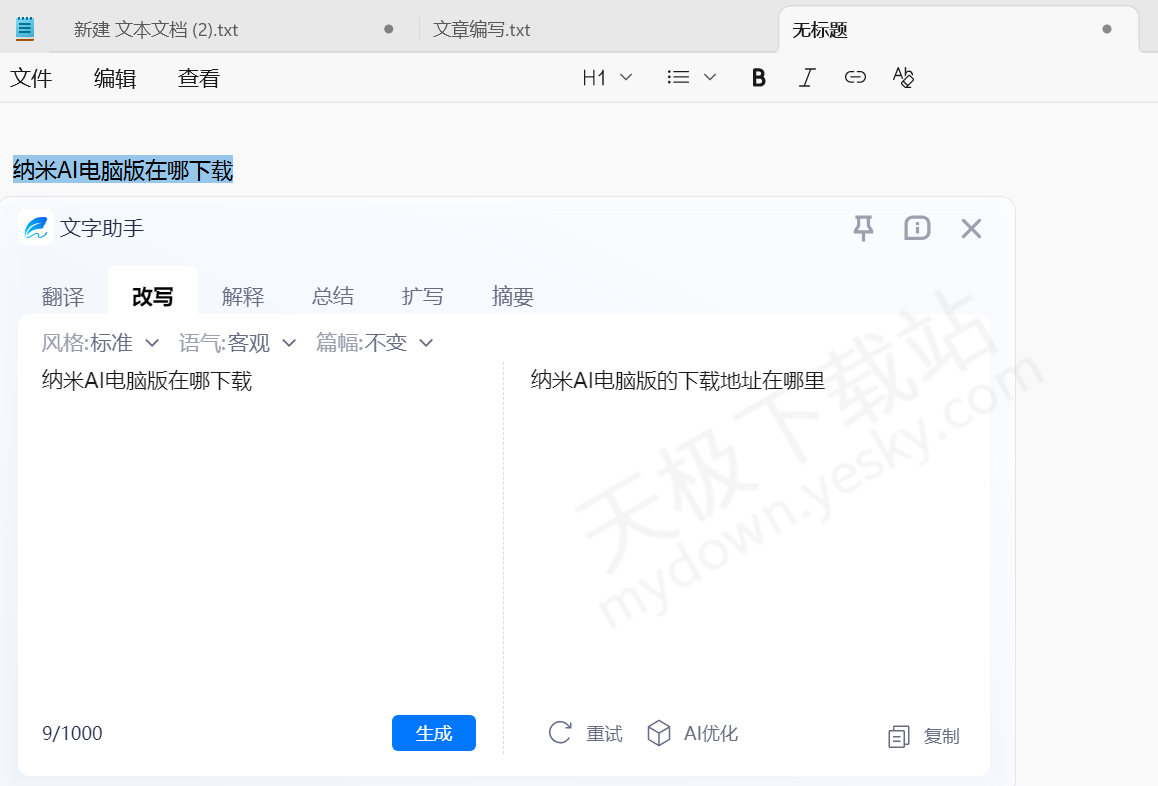Click the AI优化 button

(x=692, y=733)
